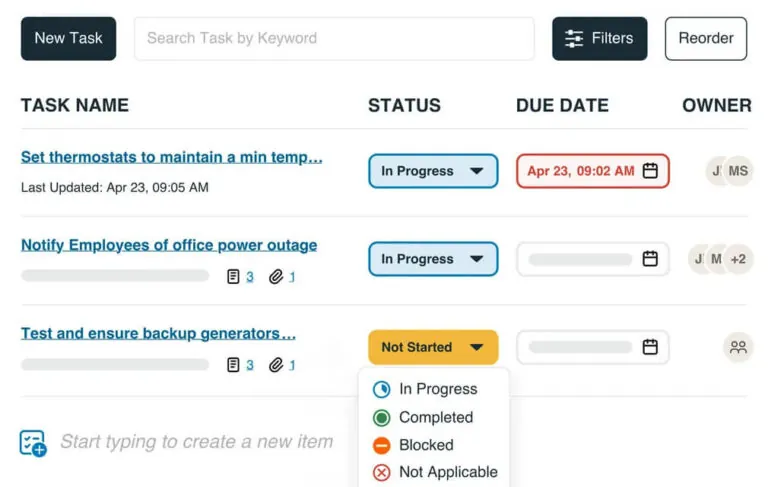Open calendar icon for Apr 23 due date
Image resolution: width=768 pixels, height=487 pixels.
(650, 171)
